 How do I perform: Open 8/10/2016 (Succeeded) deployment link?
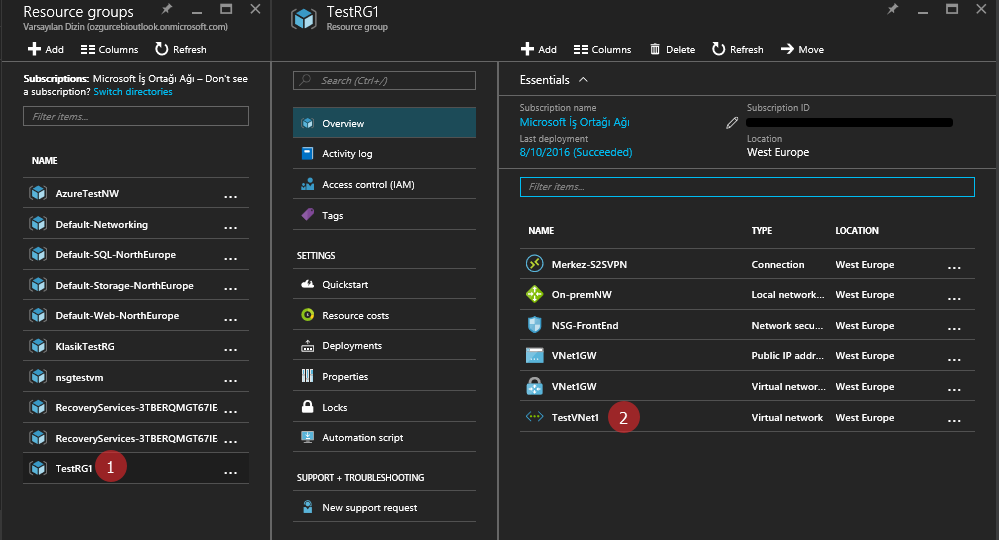click(576, 152)
